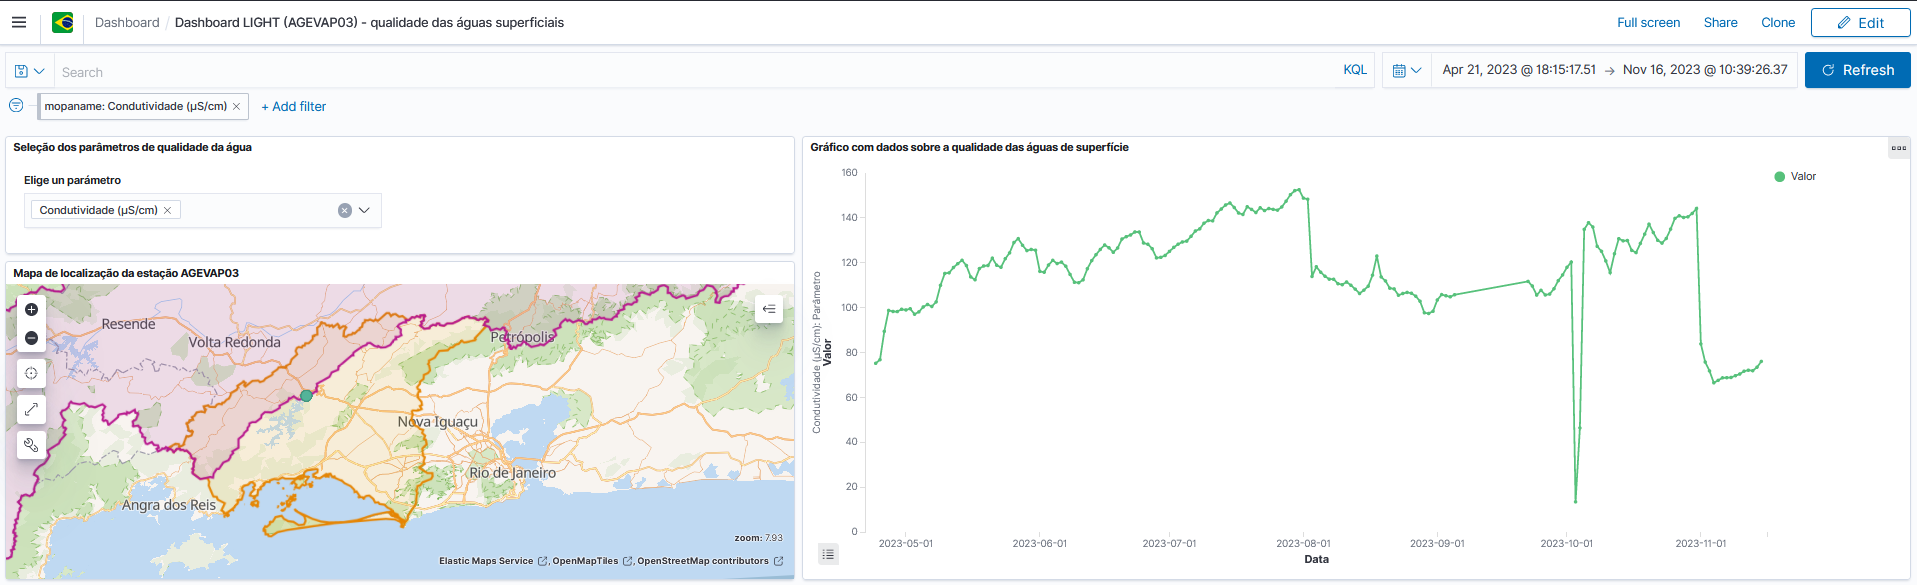
Task: Zoom in on the map
Action: tap(31, 310)
